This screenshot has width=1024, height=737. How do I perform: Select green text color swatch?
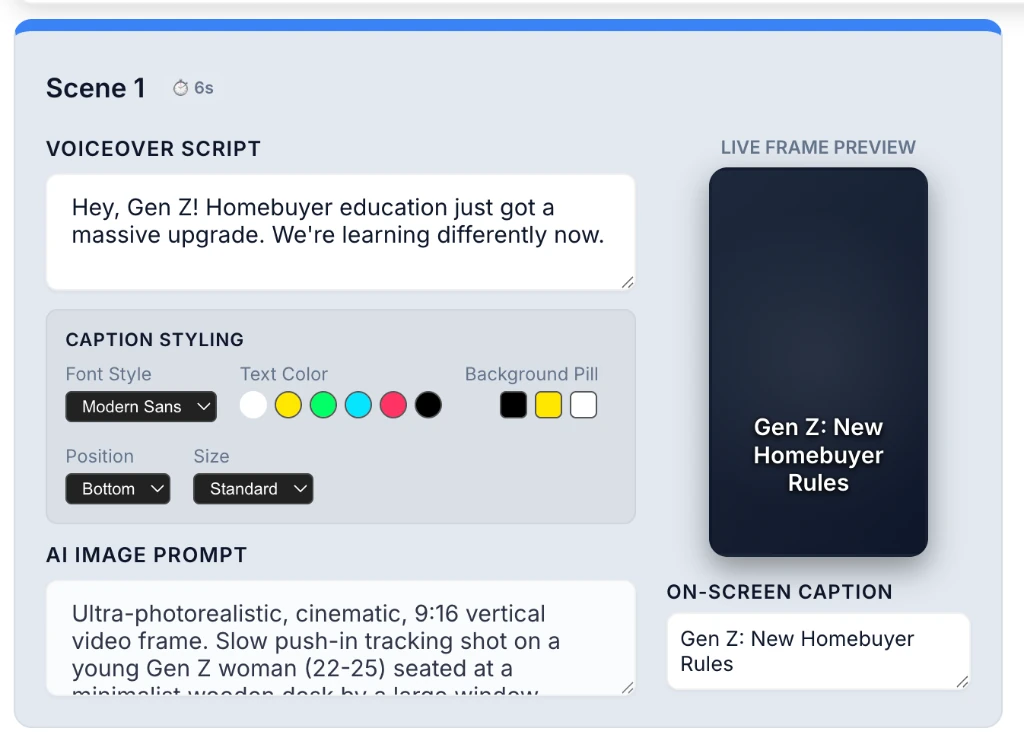point(323,405)
